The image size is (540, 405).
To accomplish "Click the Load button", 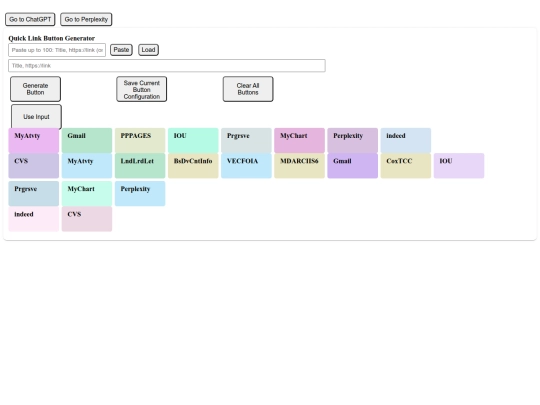I will click(x=148, y=50).
